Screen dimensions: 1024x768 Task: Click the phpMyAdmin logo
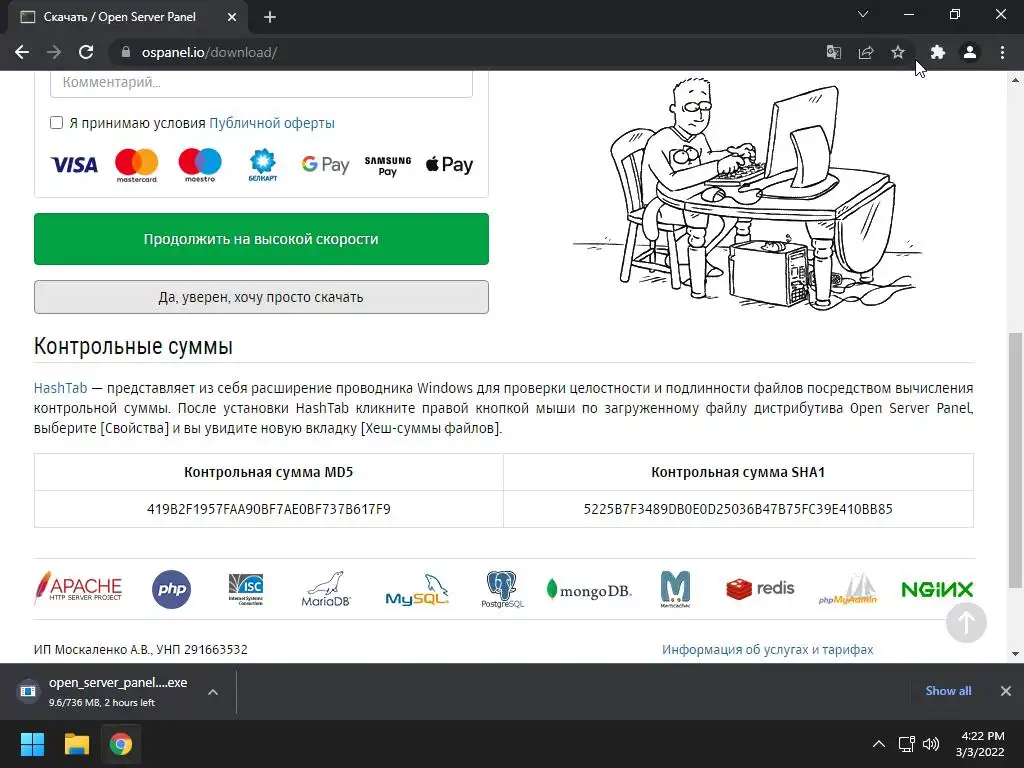pos(848,589)
